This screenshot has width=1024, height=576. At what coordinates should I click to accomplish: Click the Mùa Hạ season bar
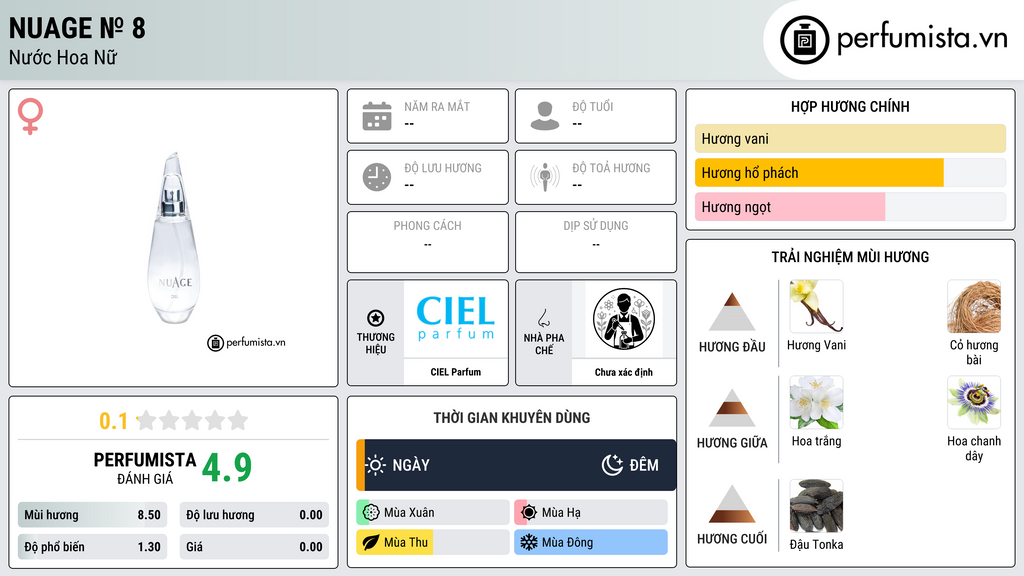[591, 513]
